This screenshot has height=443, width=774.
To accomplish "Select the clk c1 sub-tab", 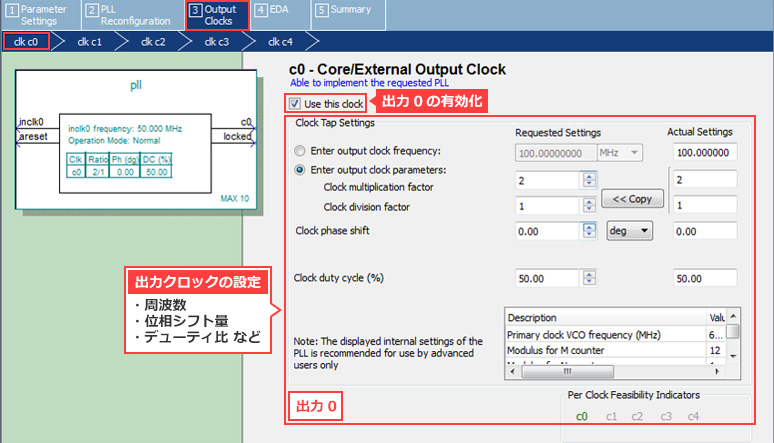I will [x=90, y=42].
